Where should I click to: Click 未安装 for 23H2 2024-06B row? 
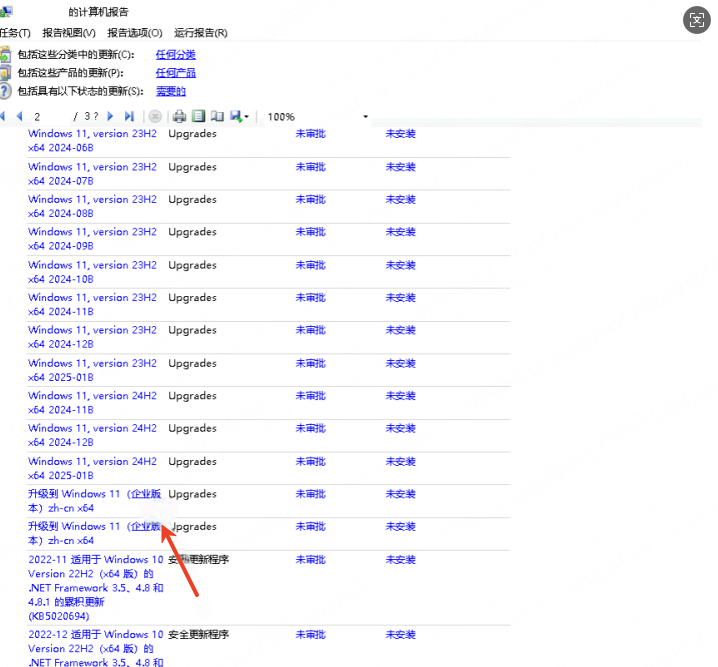pyautogui.click(x=401, y=134)
